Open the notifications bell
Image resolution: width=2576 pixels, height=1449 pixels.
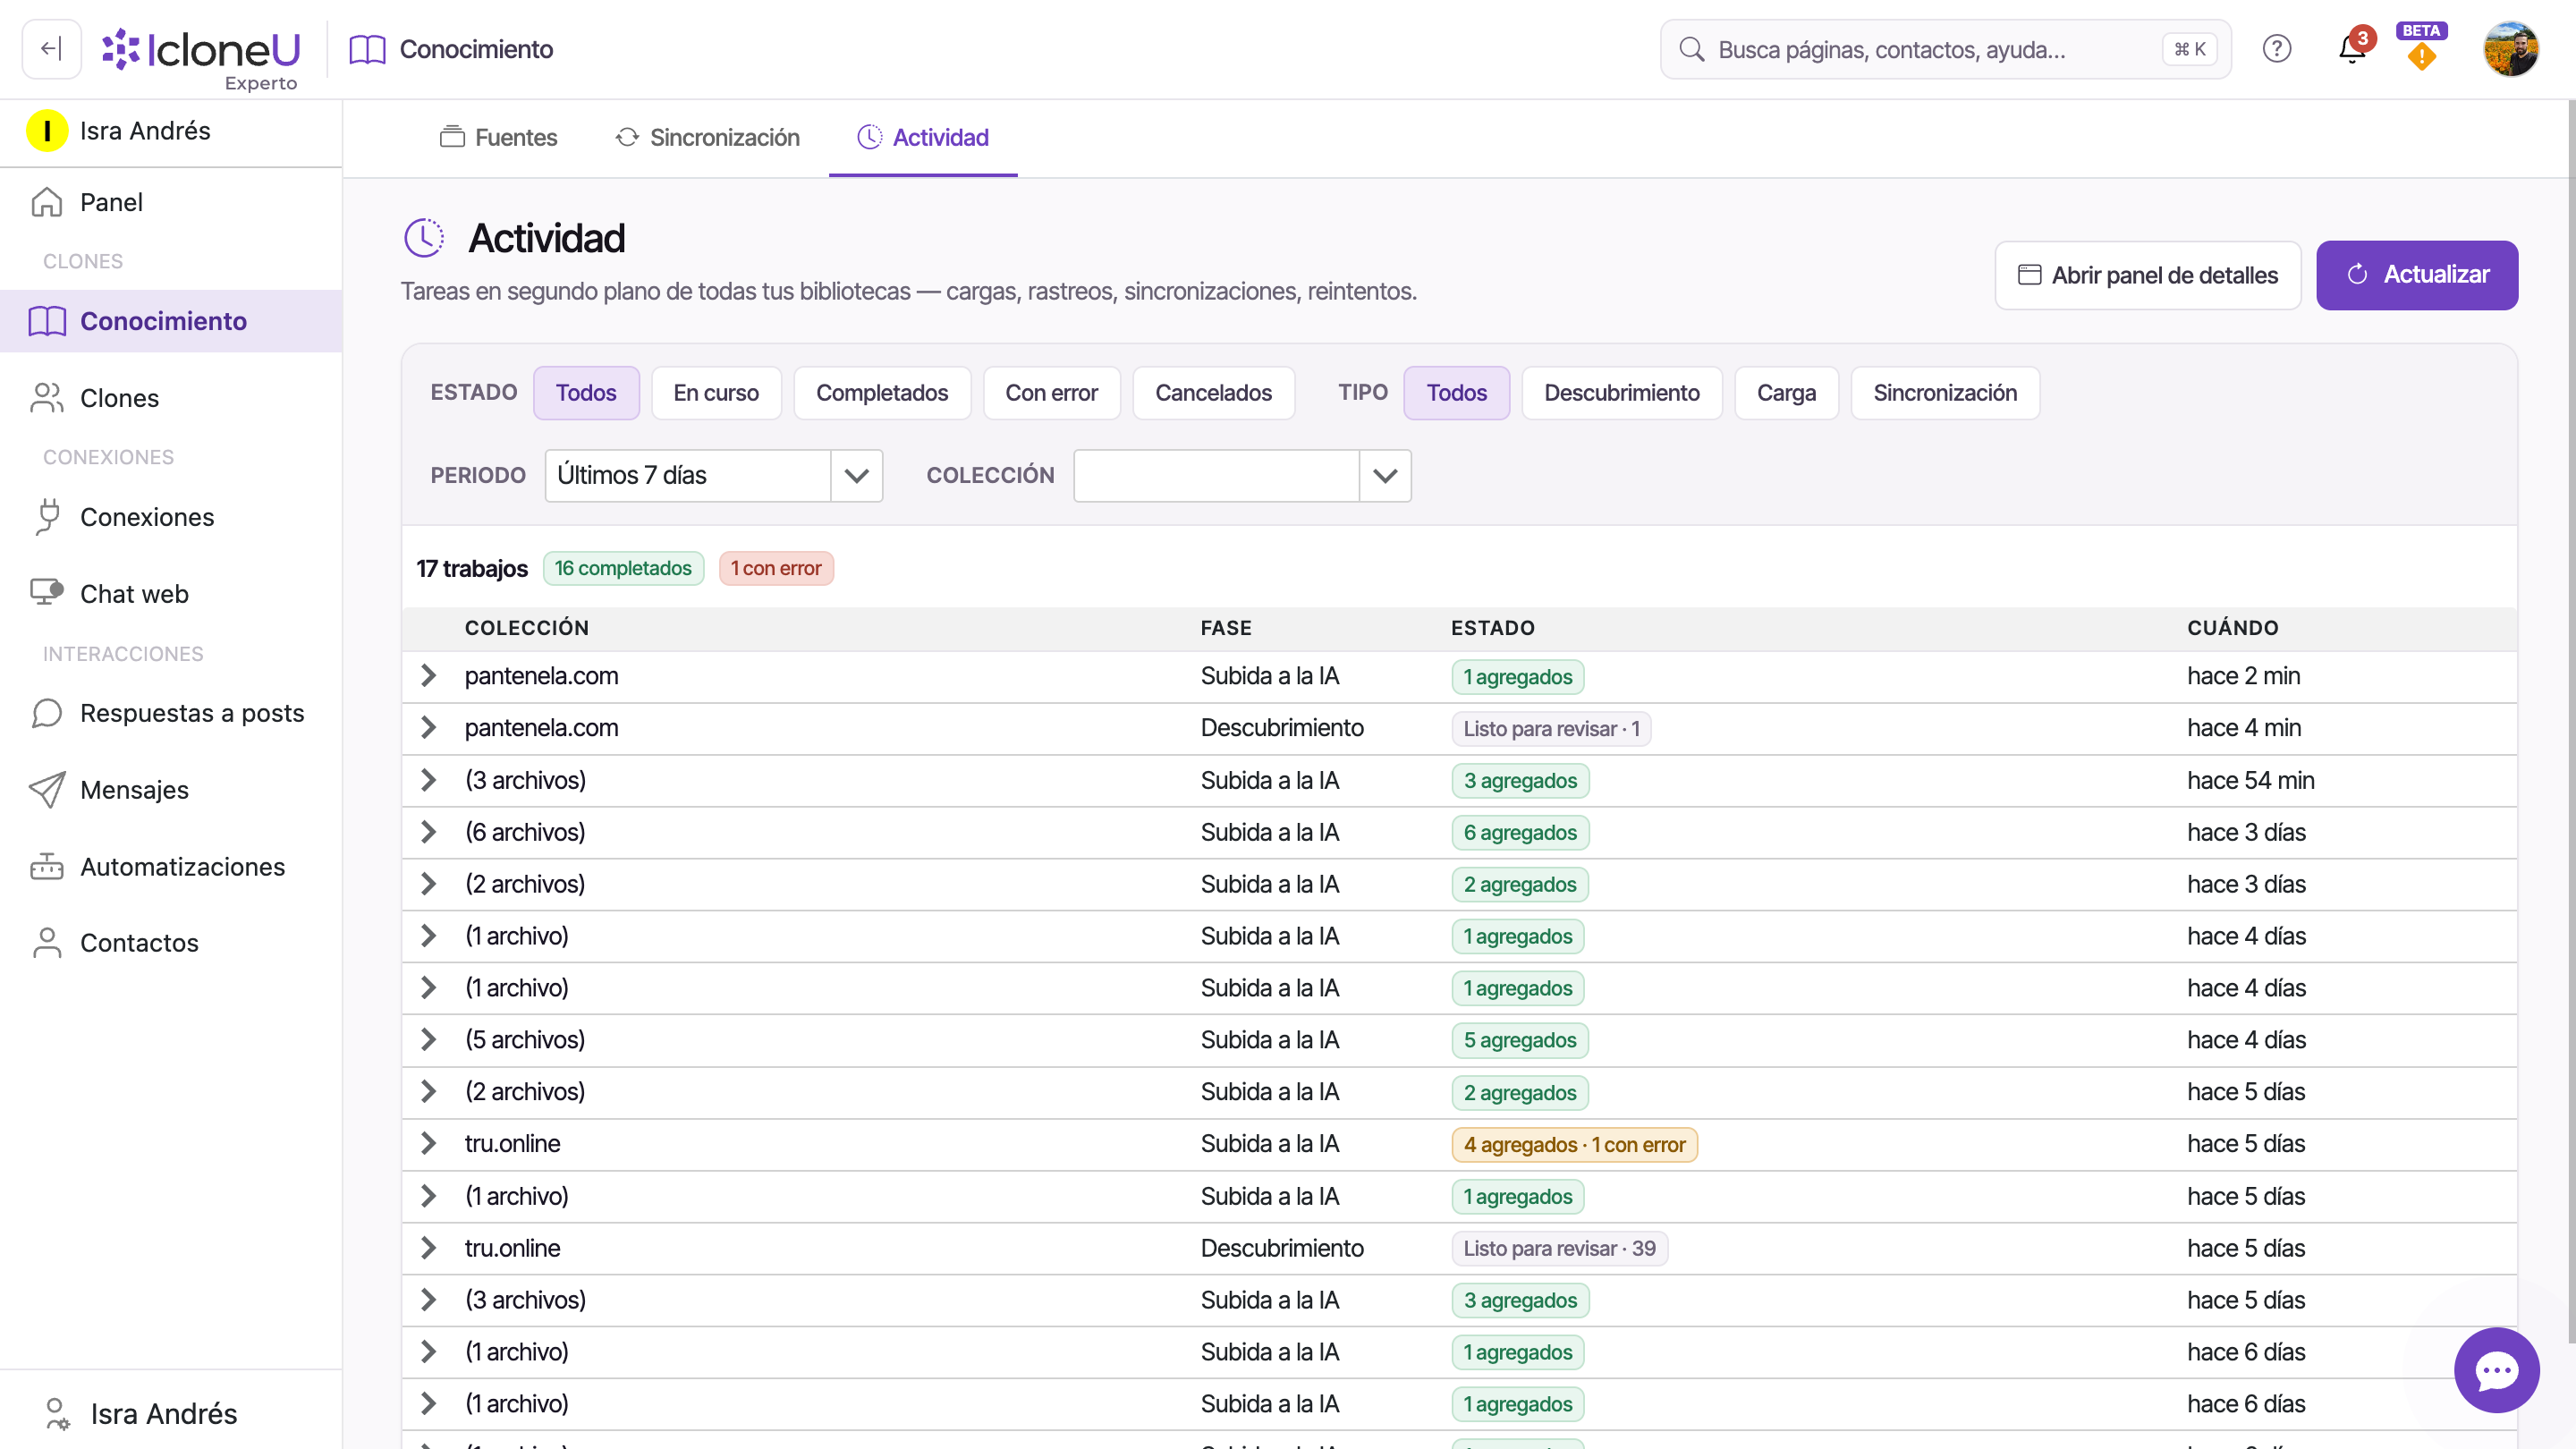coord(2352,49)
